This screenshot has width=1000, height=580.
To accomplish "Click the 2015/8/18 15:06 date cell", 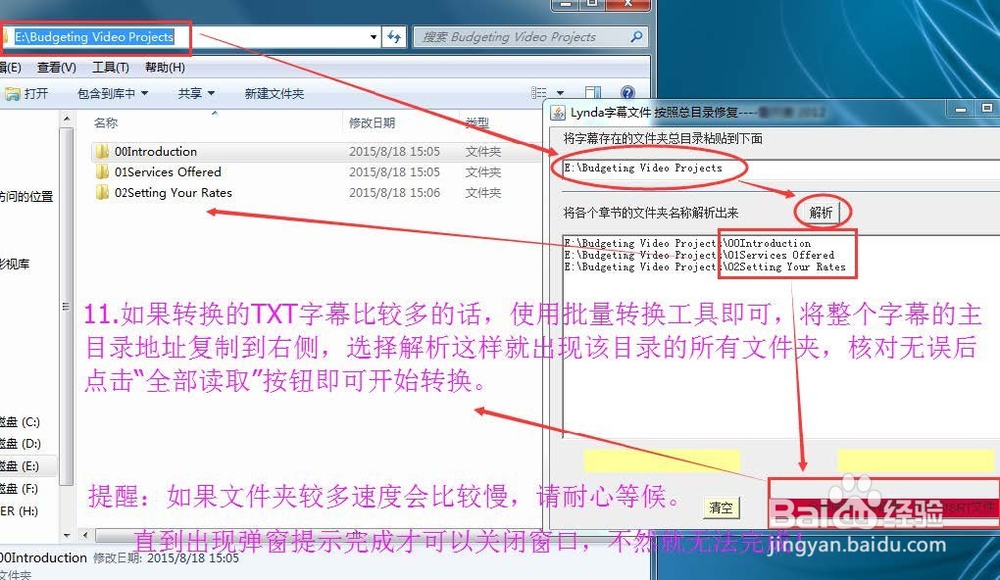I will (x=395, y=193).
